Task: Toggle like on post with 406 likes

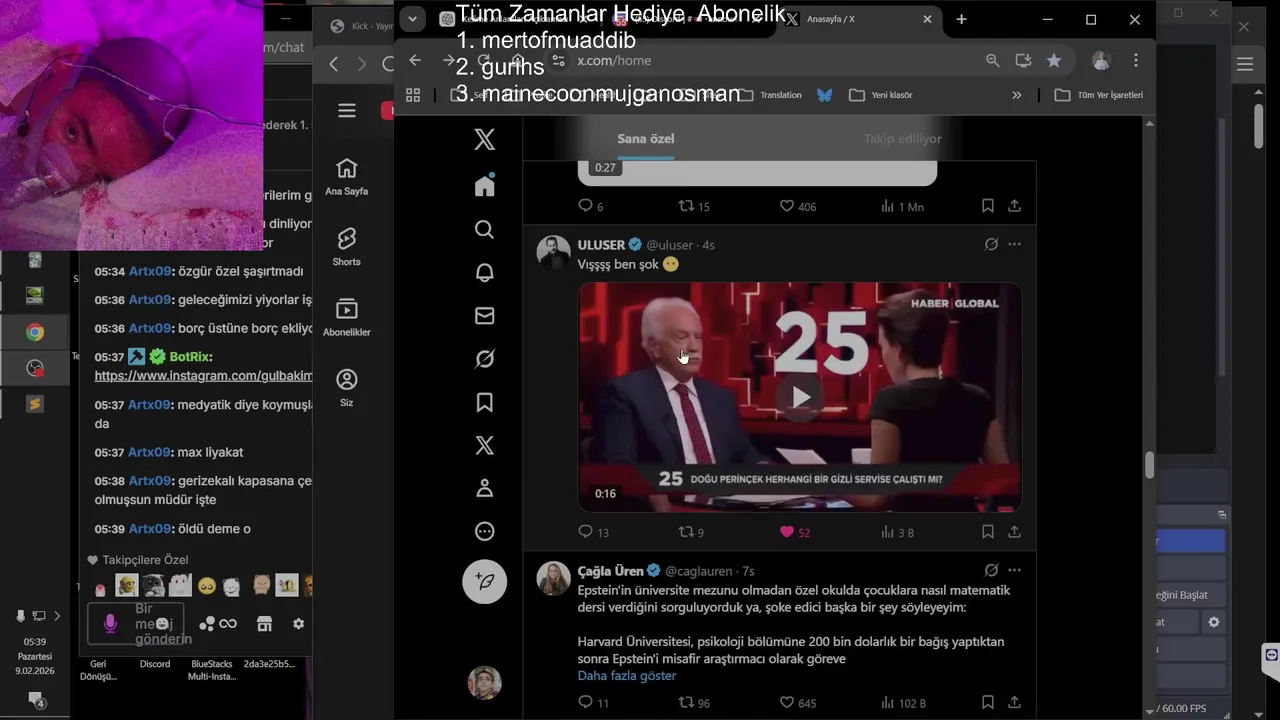Action: (x=798, y=206)
